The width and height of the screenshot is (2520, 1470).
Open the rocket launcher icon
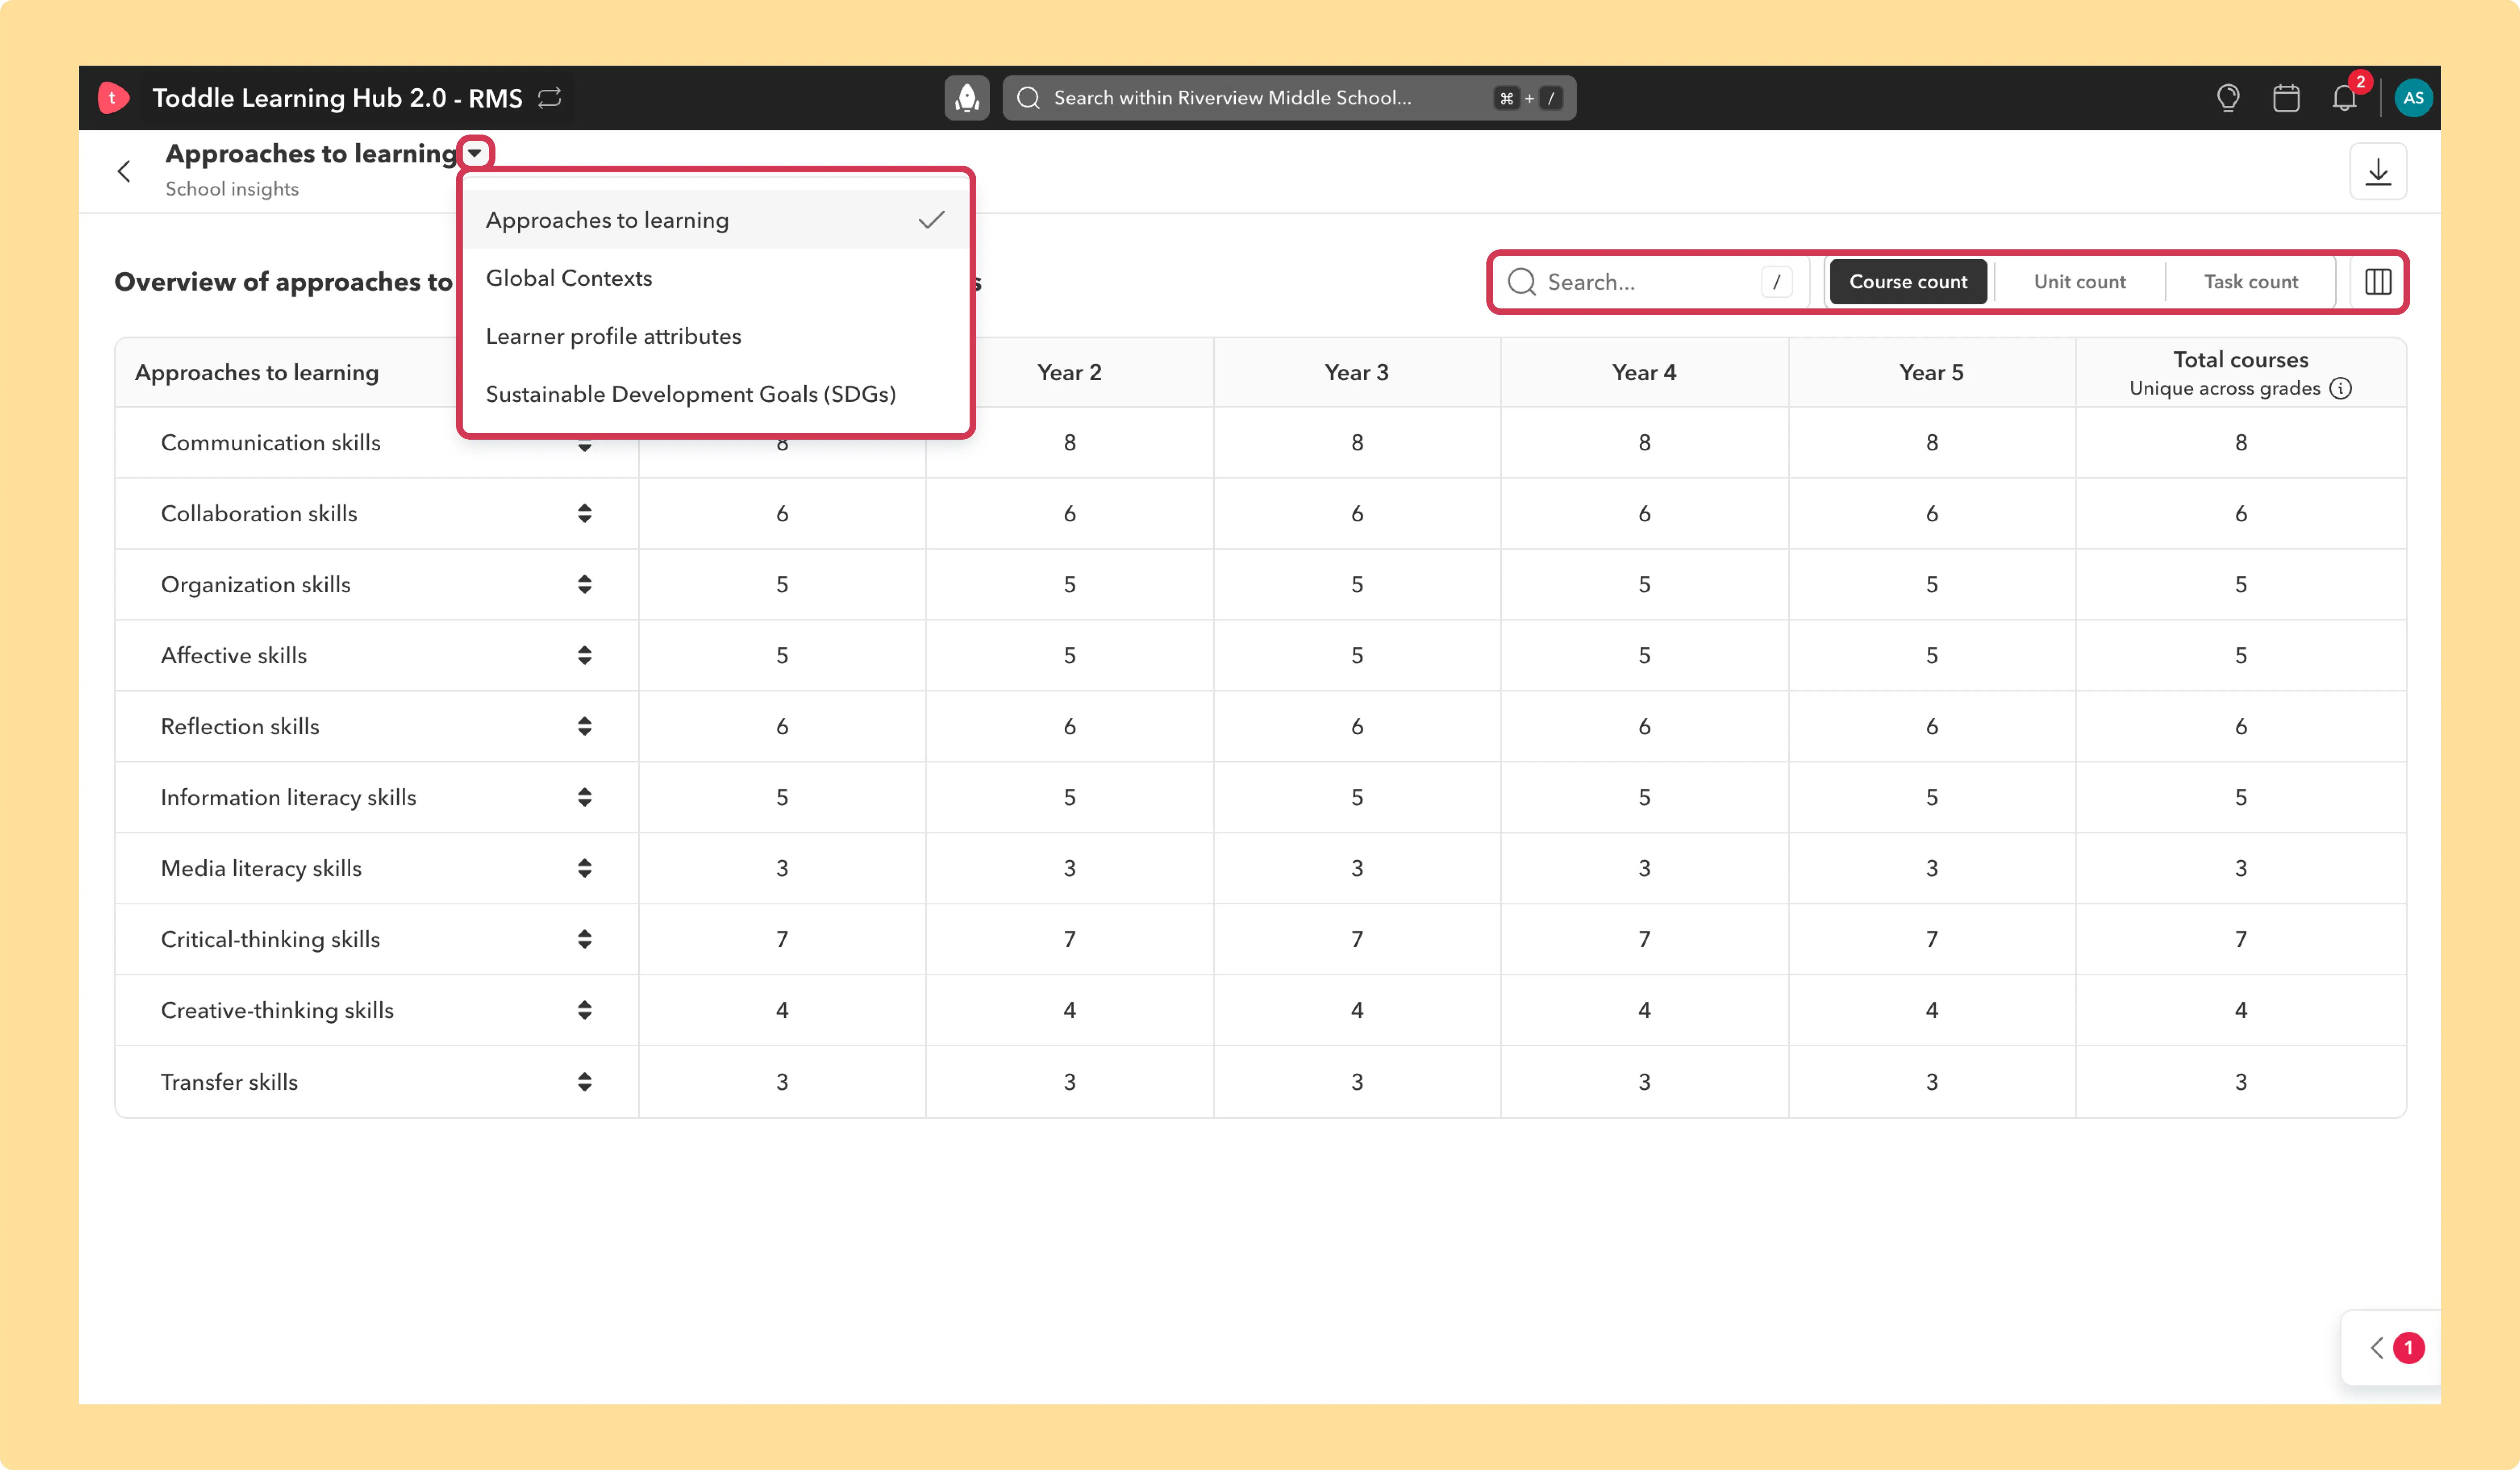967,98
